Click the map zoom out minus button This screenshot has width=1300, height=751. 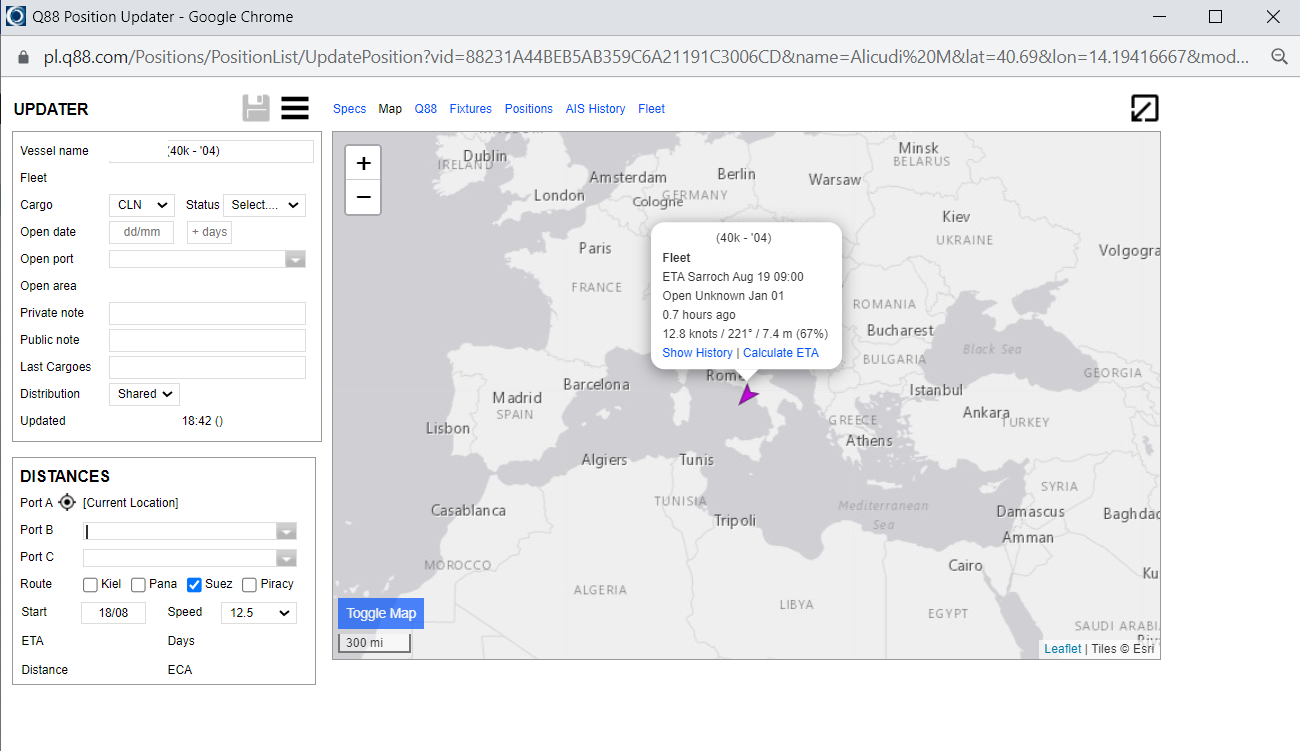click(x=363, y=197)
